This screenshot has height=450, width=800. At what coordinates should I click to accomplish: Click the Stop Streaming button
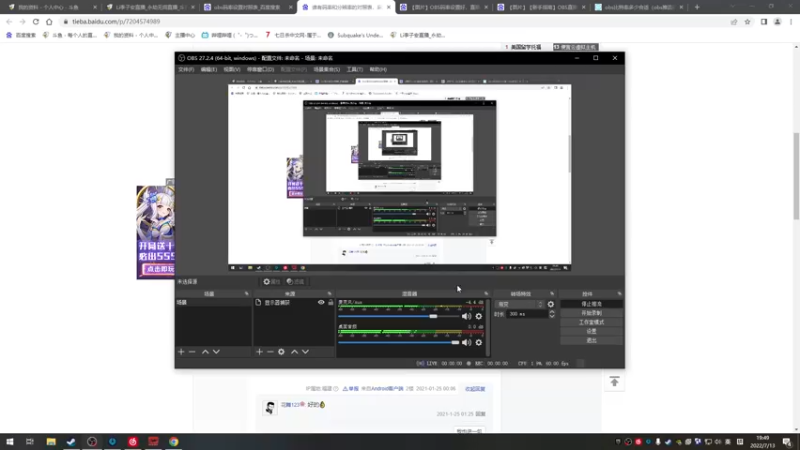tap(591, 304)
